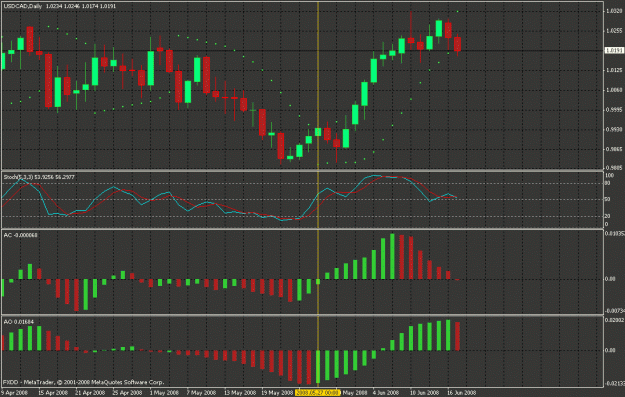This screenshot has height=397, width=625.
Task: Click the Stochastic 20 level value
Action: click(608, 216)
